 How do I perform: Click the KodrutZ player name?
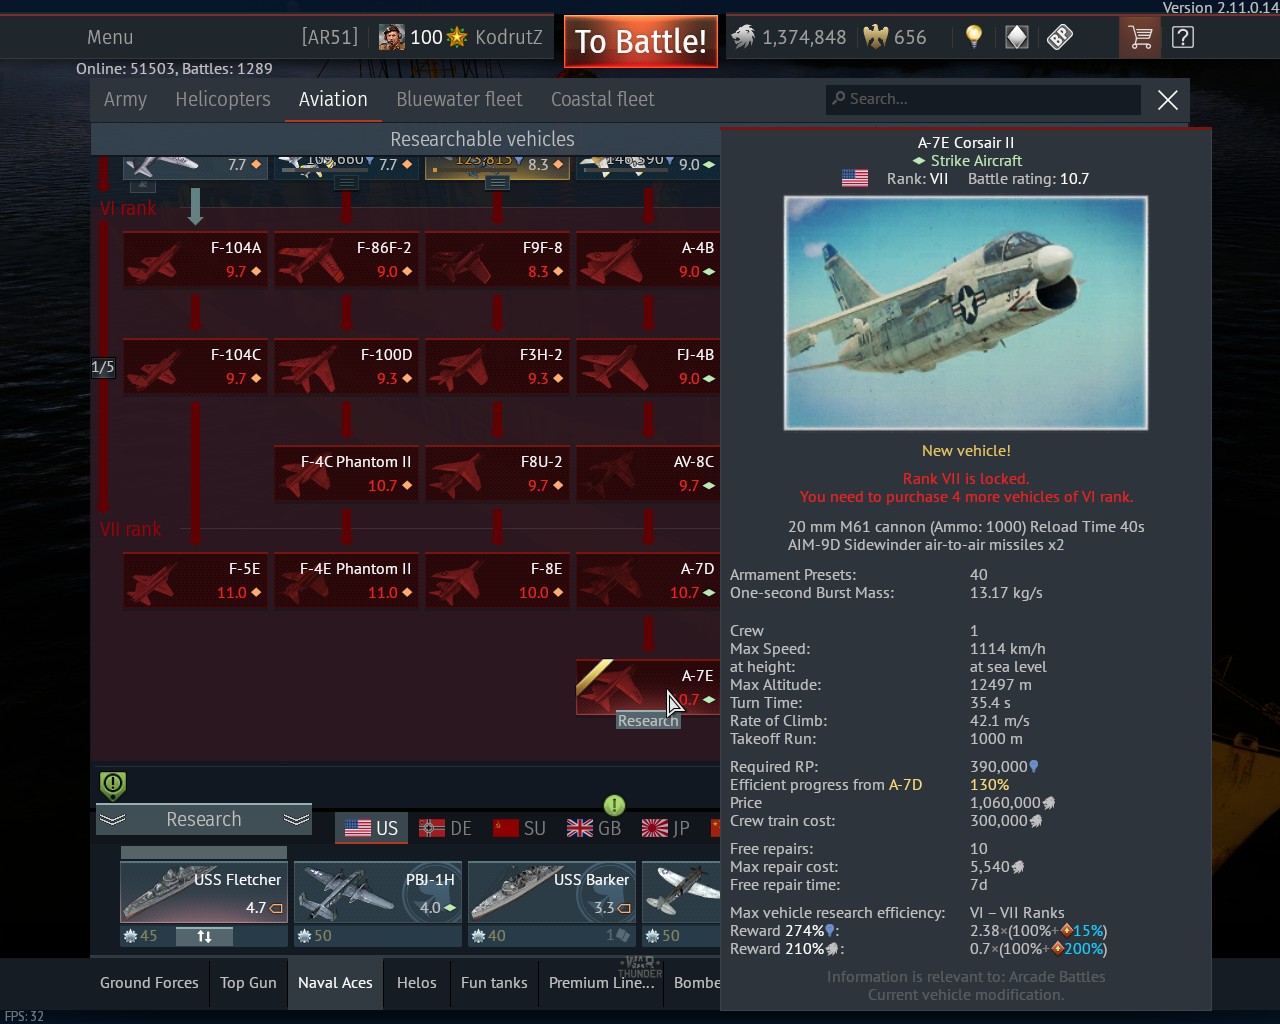tap(509, 37)
